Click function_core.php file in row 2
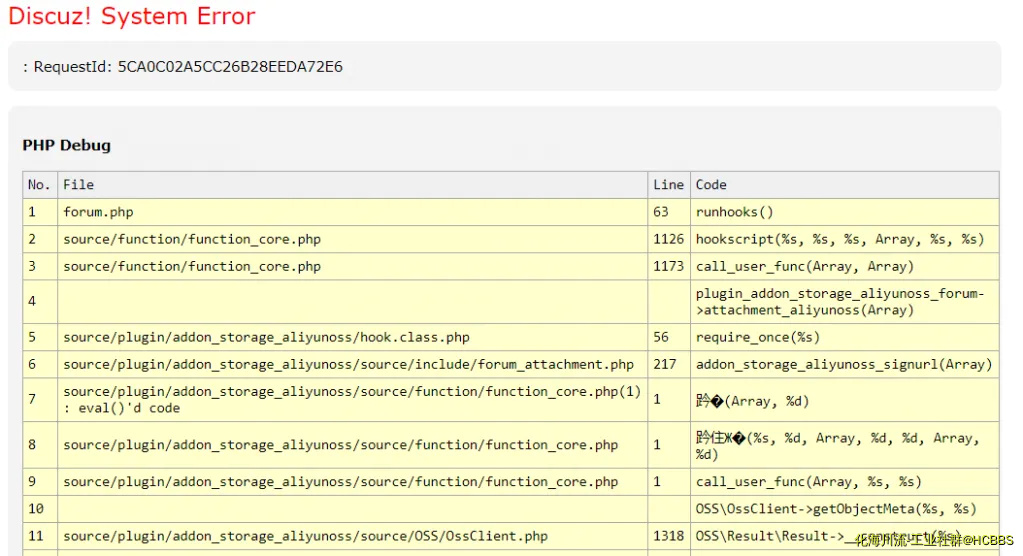This screenshot has width=1023, height=556. [x=352, y=239]
